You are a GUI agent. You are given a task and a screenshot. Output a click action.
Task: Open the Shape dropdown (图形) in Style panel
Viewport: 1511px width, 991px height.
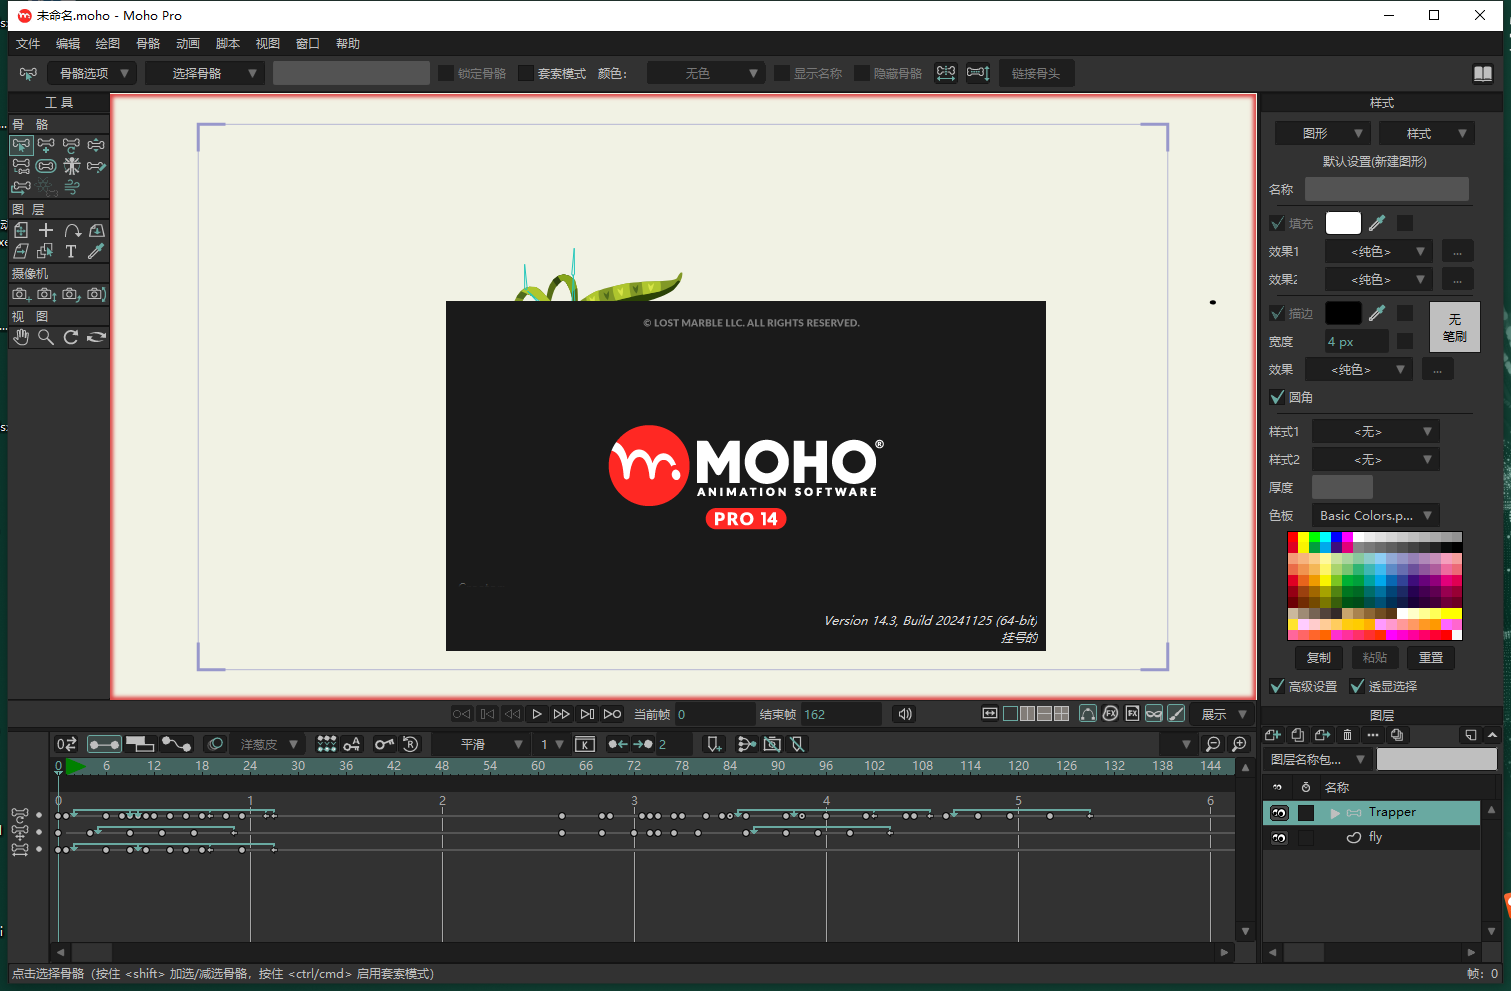click(1322, 133)
